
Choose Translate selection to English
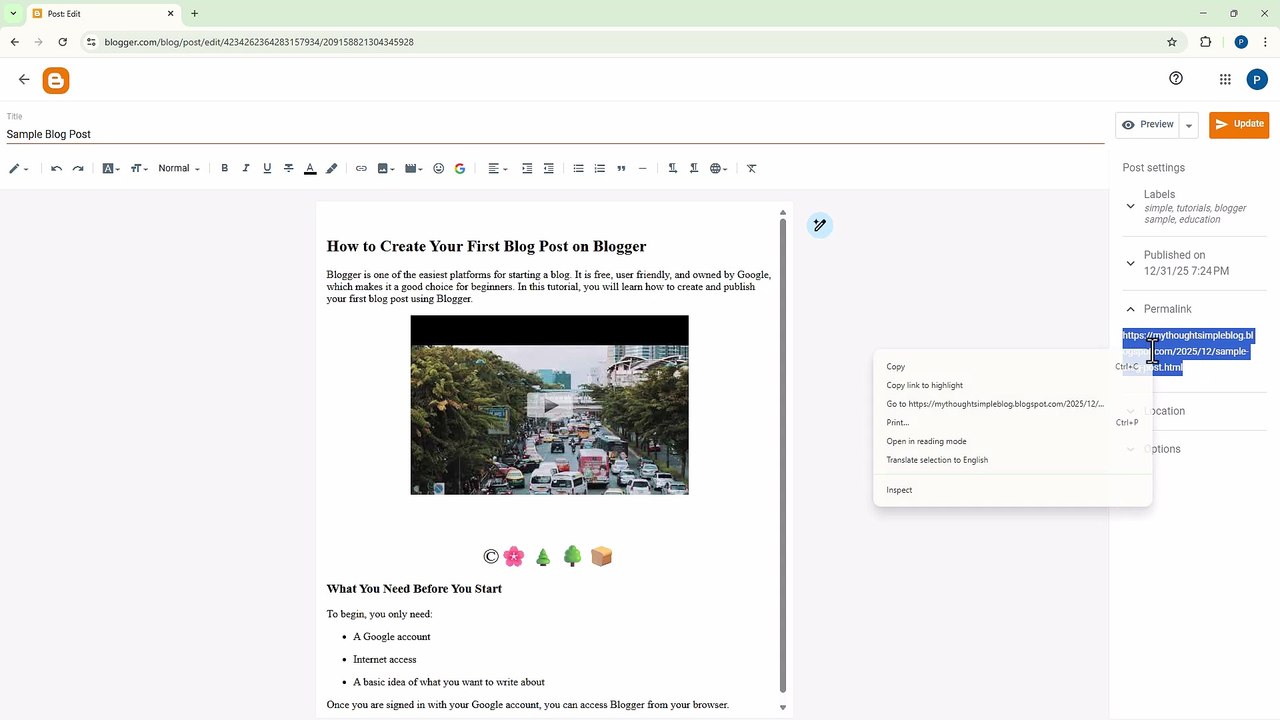[x=1012, y=460]
